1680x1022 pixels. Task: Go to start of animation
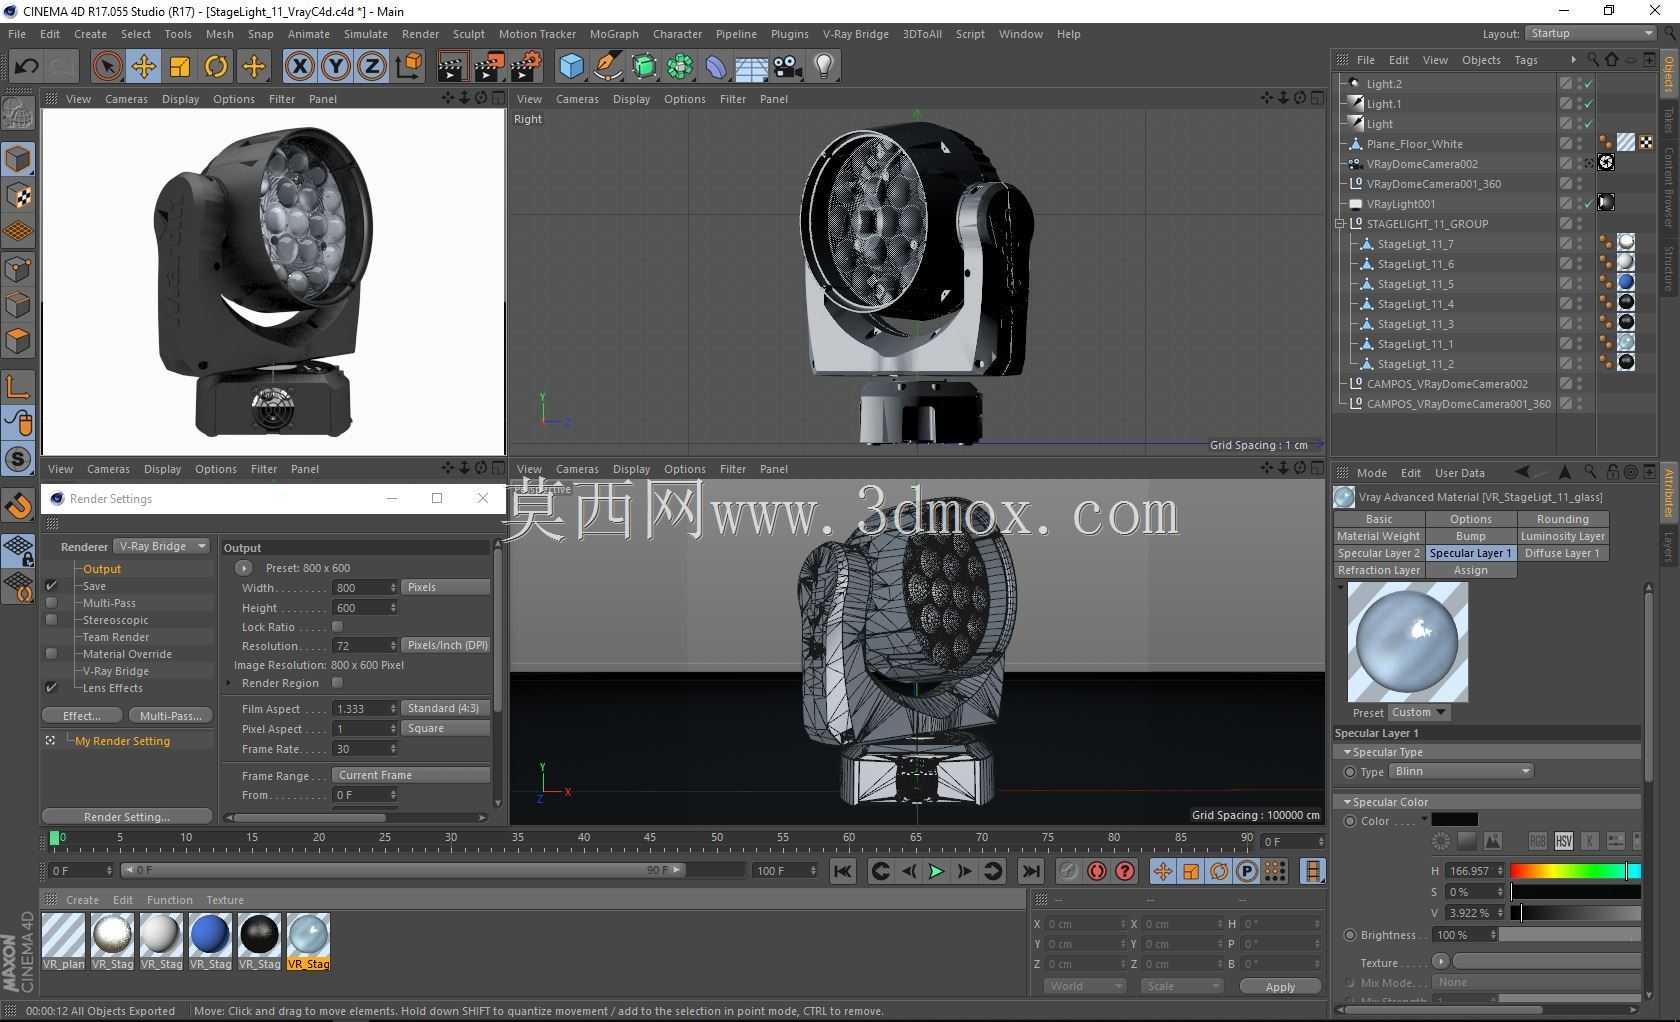[x=843, y=871]
